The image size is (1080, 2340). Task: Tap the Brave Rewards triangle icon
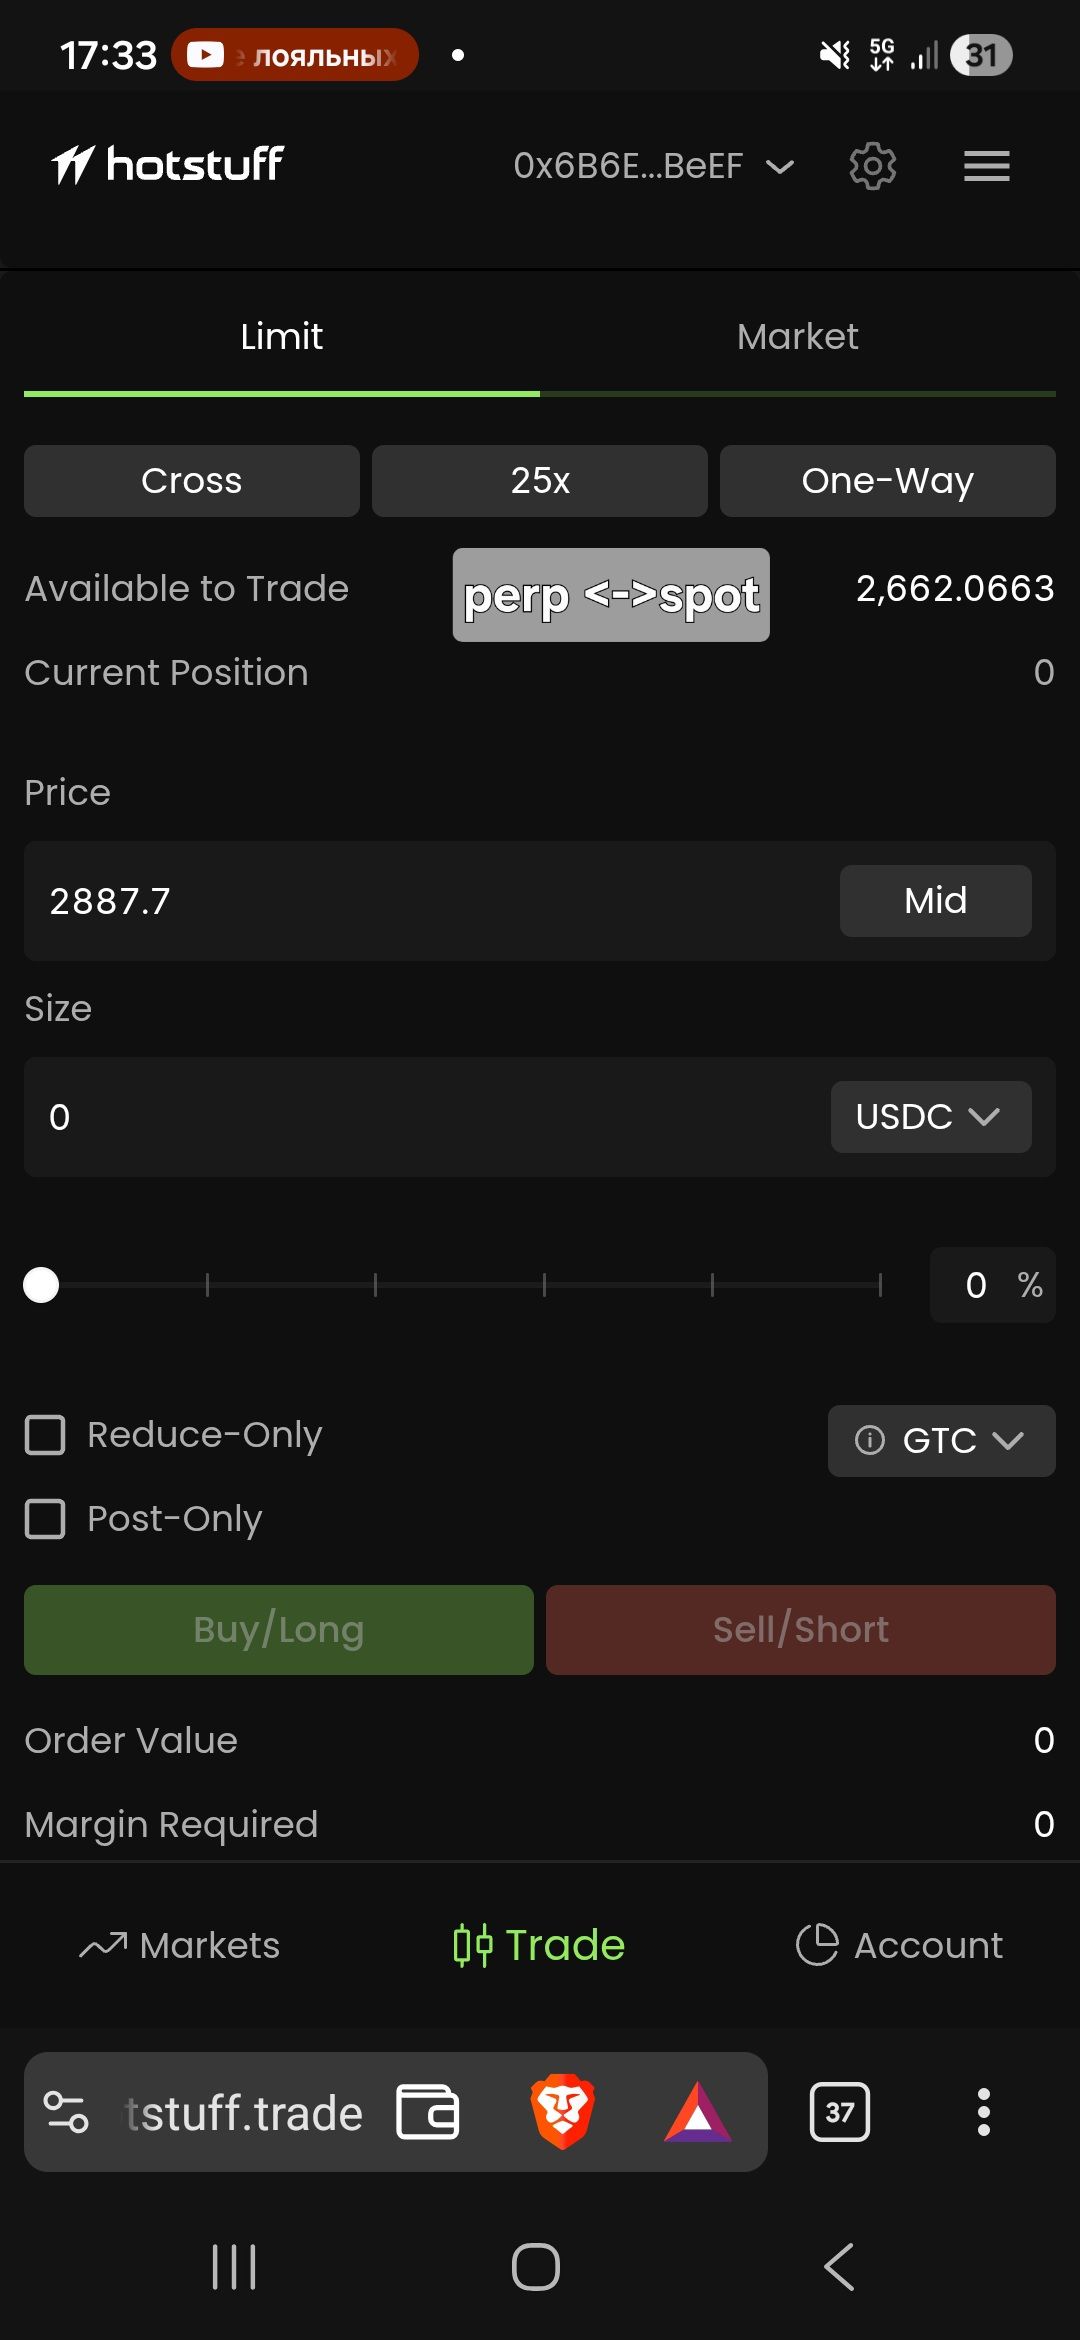click(x=697, y=2112)
